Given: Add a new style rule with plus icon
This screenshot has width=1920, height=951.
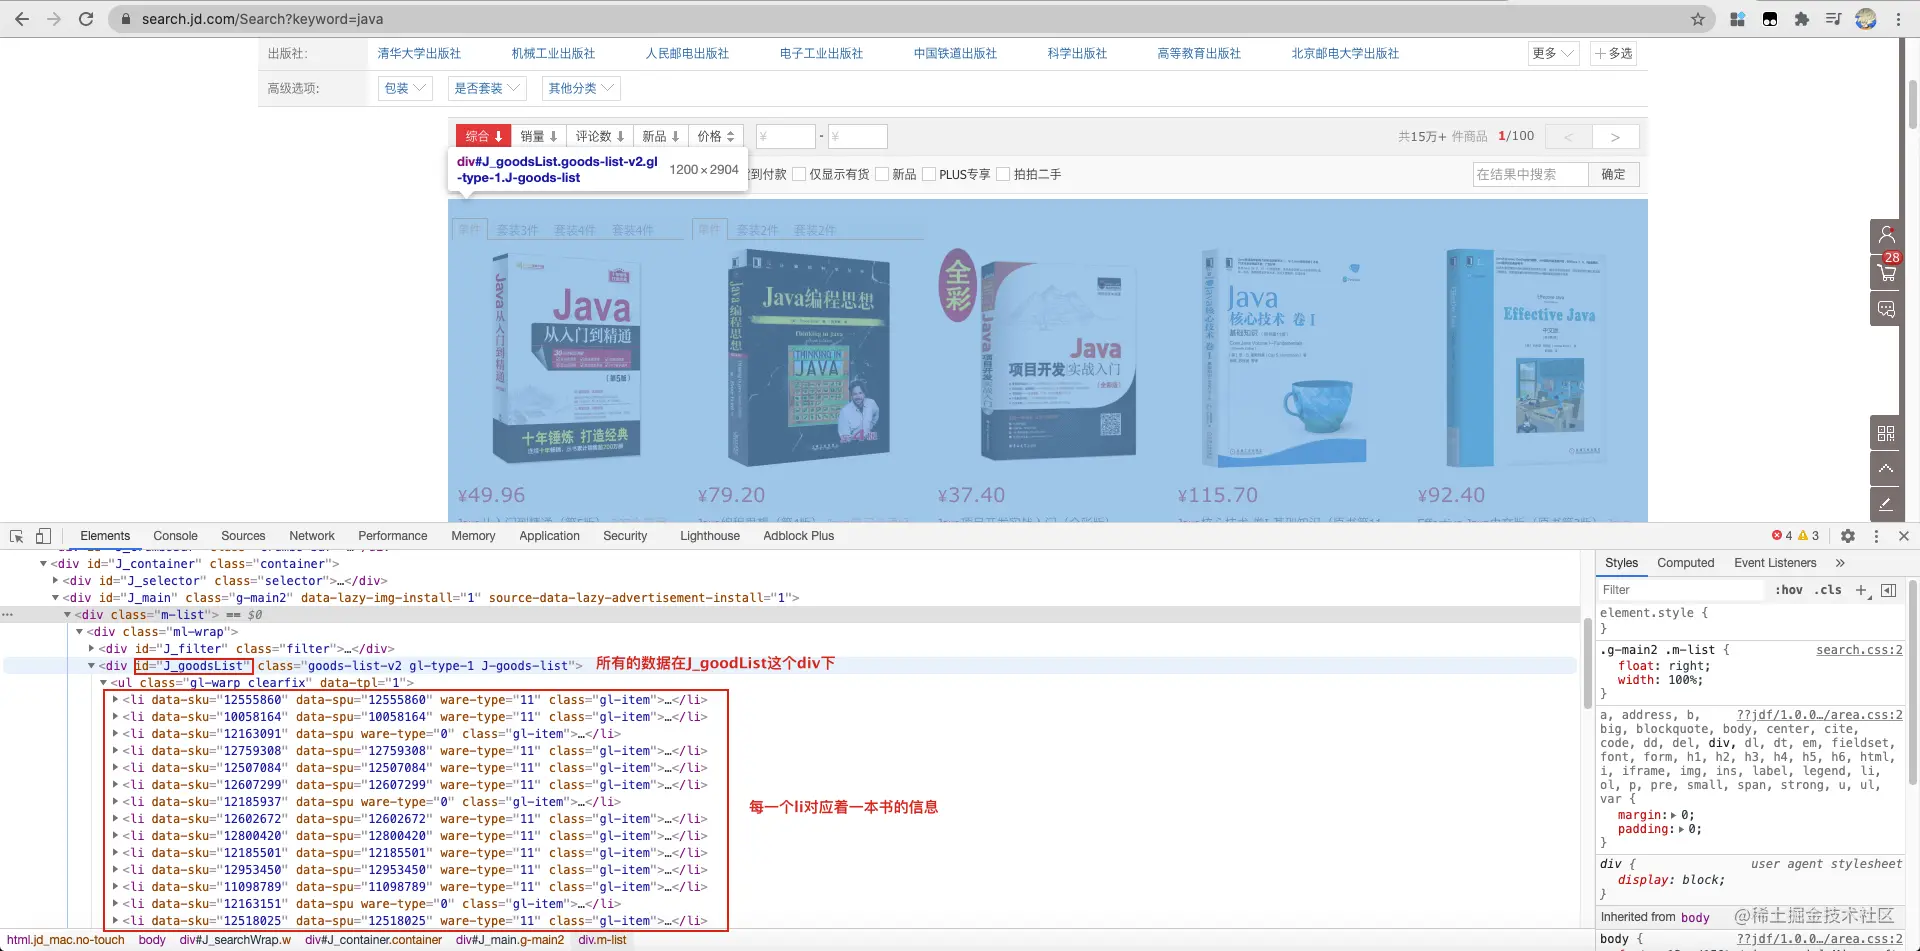Looking at the screenshot, I should 1862,590.
